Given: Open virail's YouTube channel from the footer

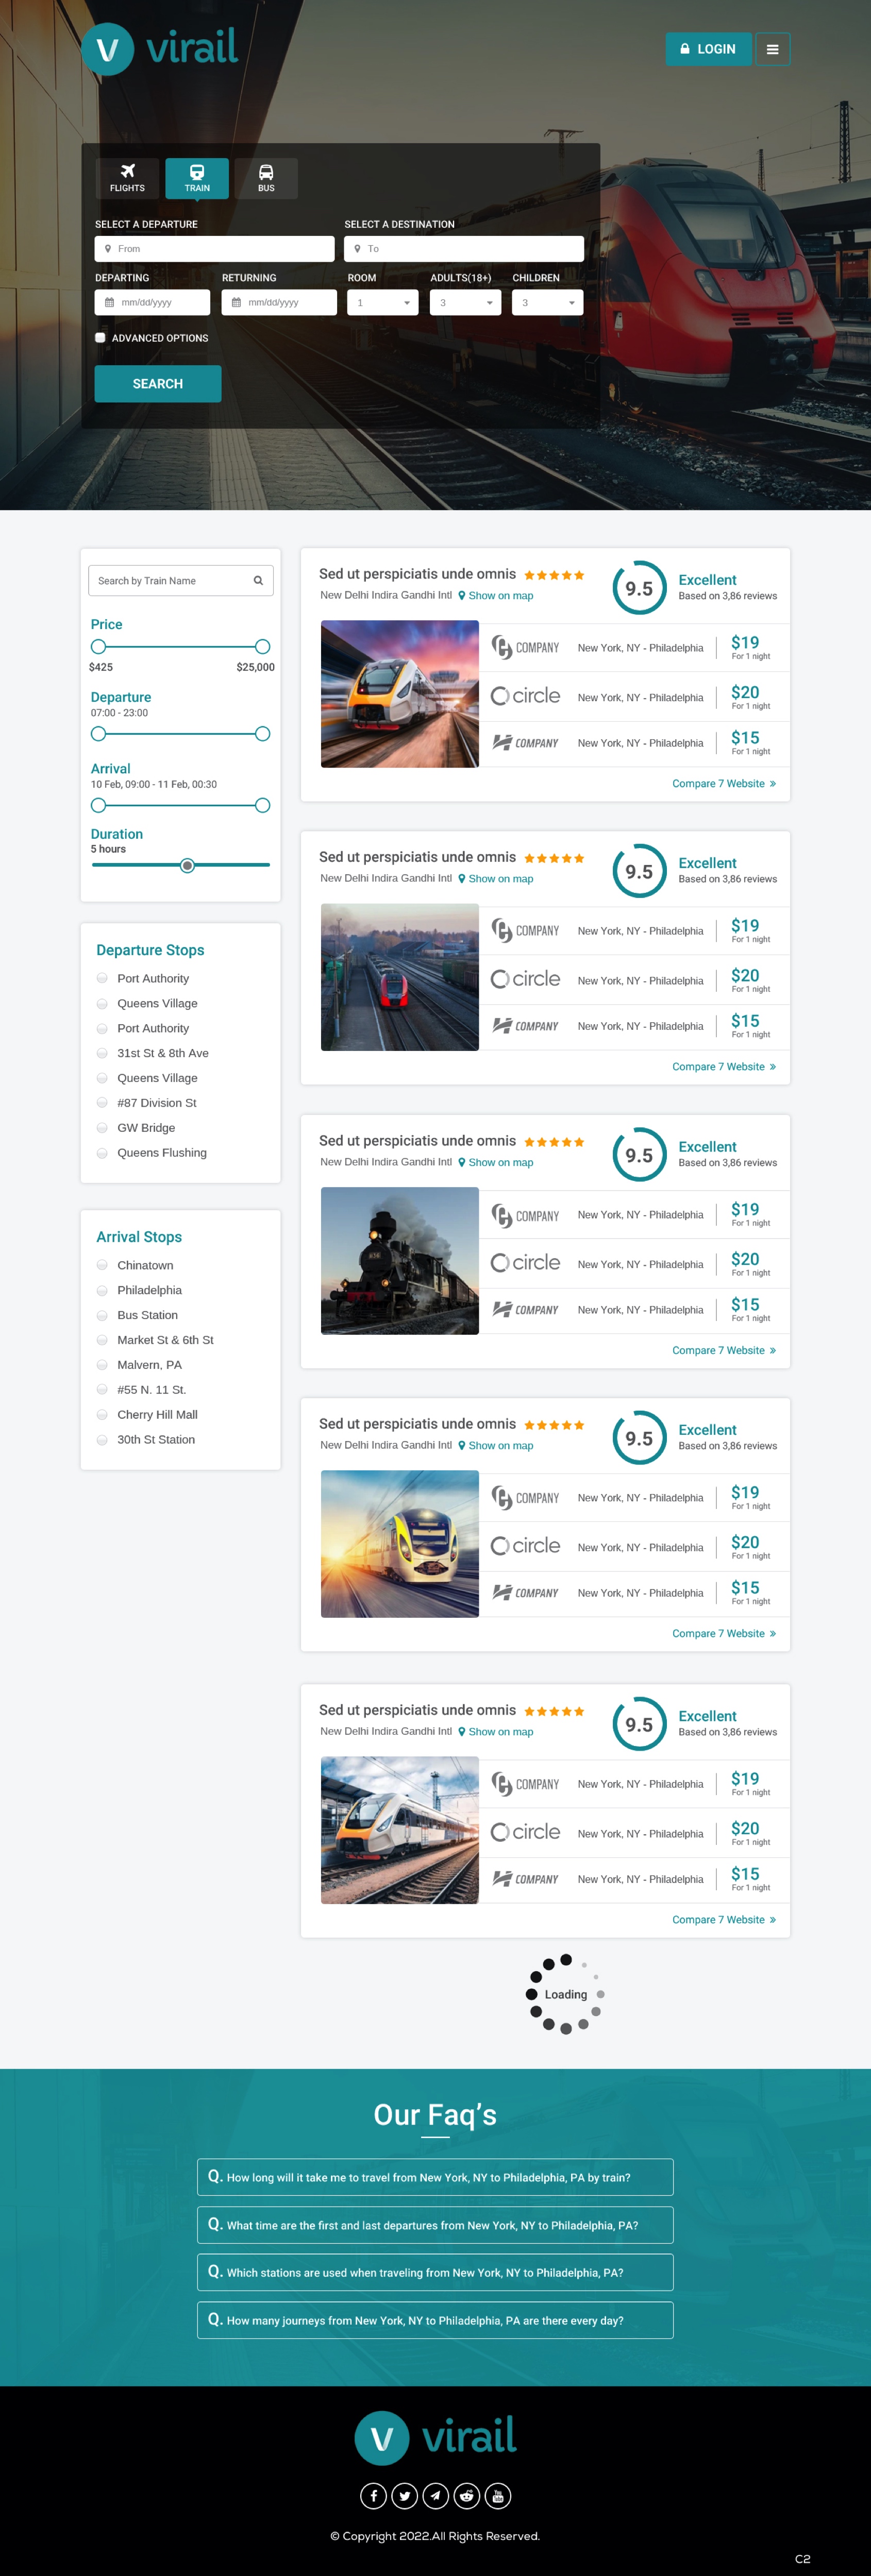Looking at the screenshot, I should 497,2496.
